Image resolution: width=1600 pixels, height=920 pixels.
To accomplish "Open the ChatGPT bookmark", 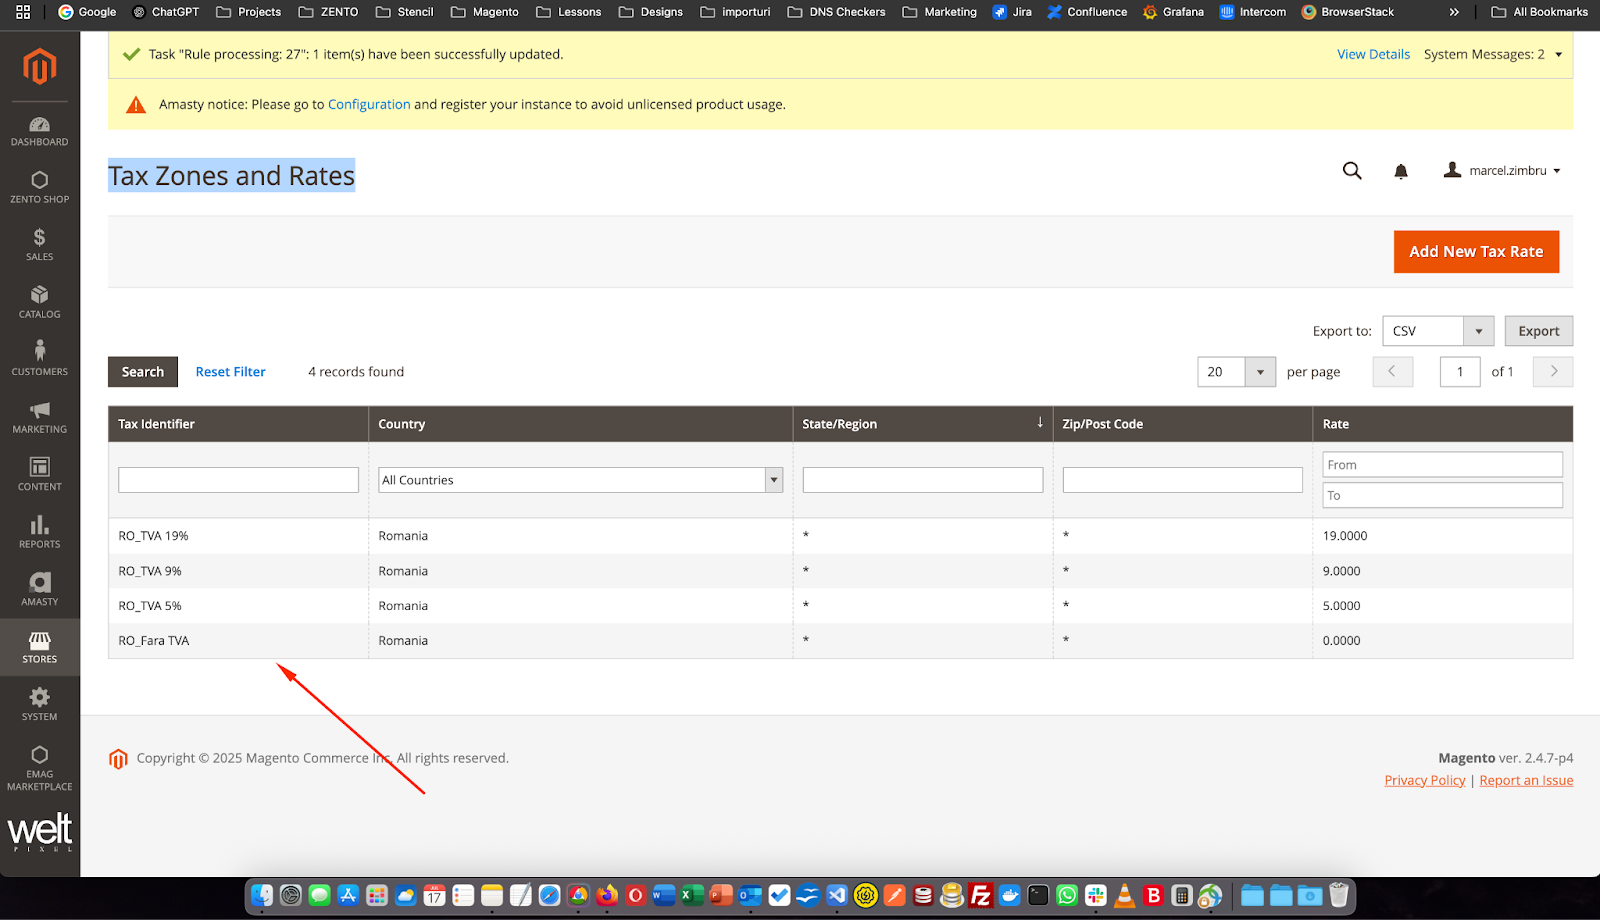I will [x=166, y=12].
